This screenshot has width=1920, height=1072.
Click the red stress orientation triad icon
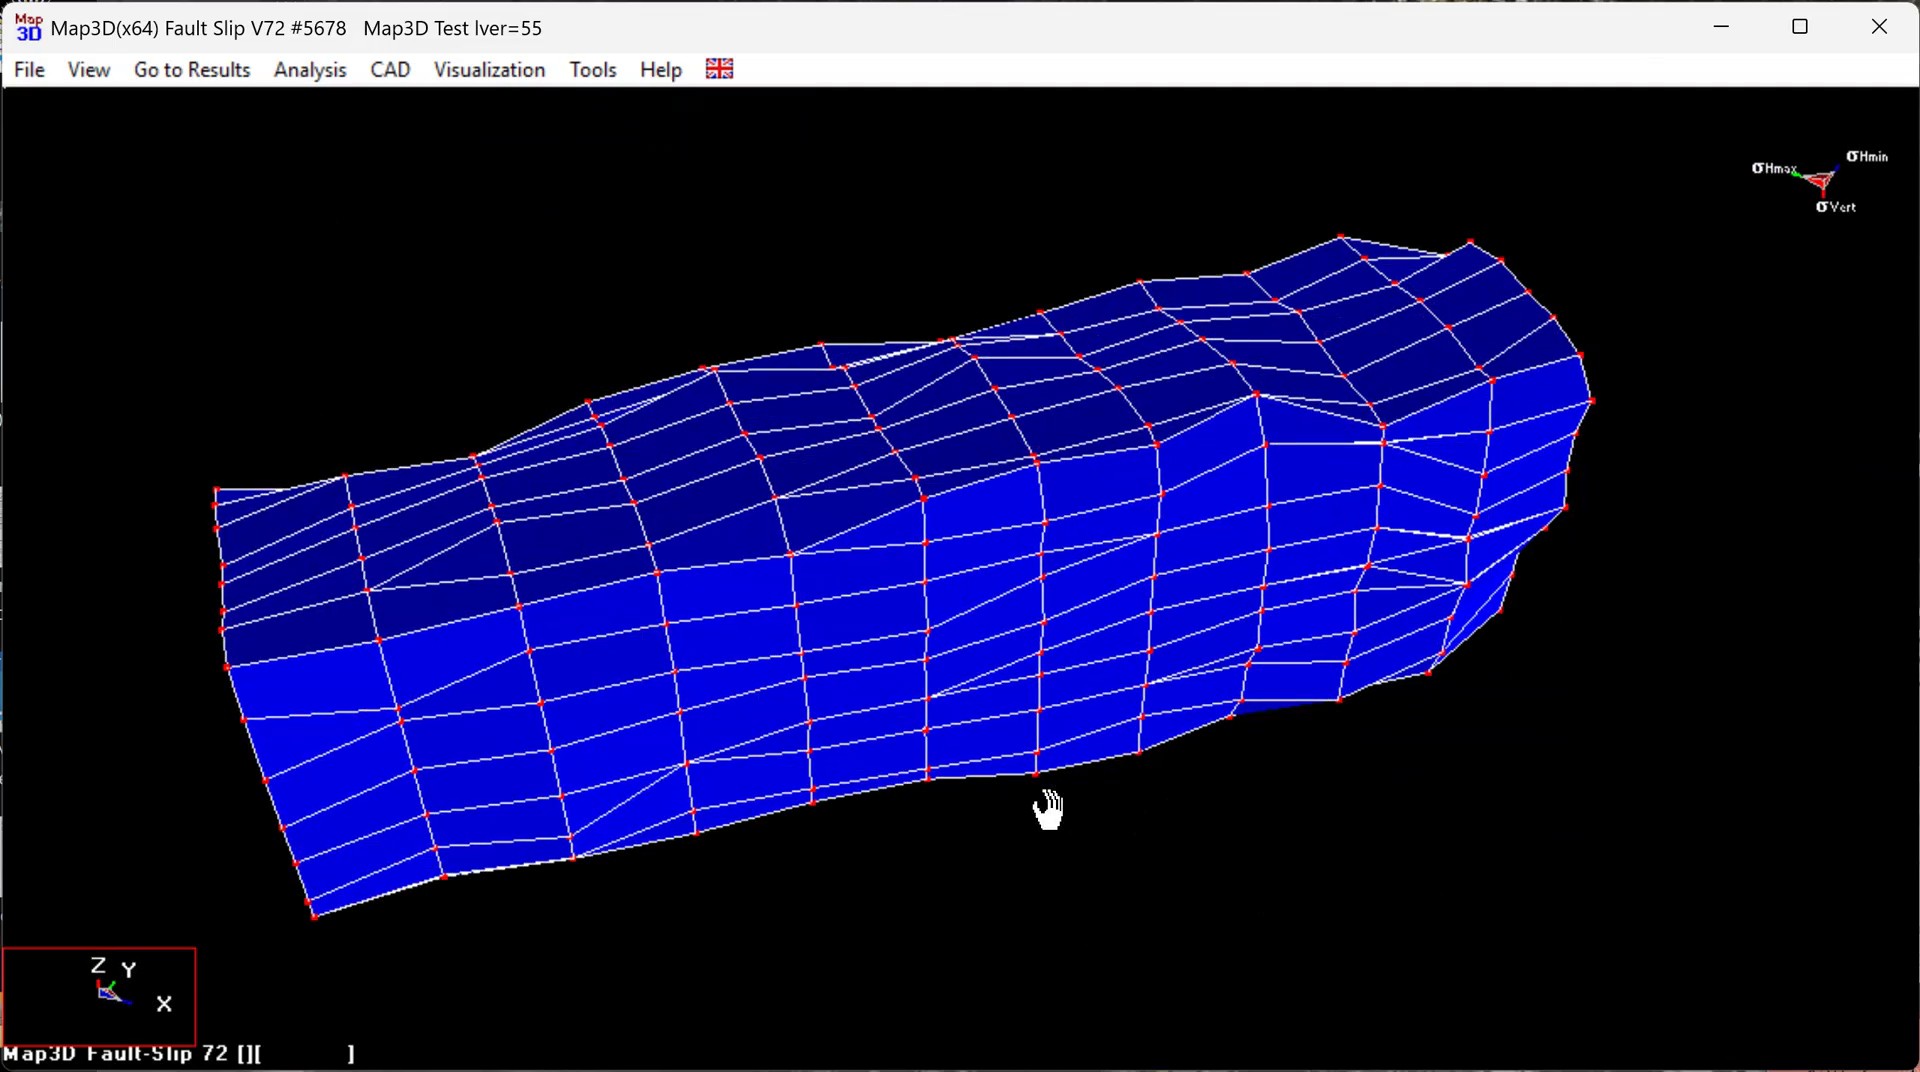point(1820,181)
